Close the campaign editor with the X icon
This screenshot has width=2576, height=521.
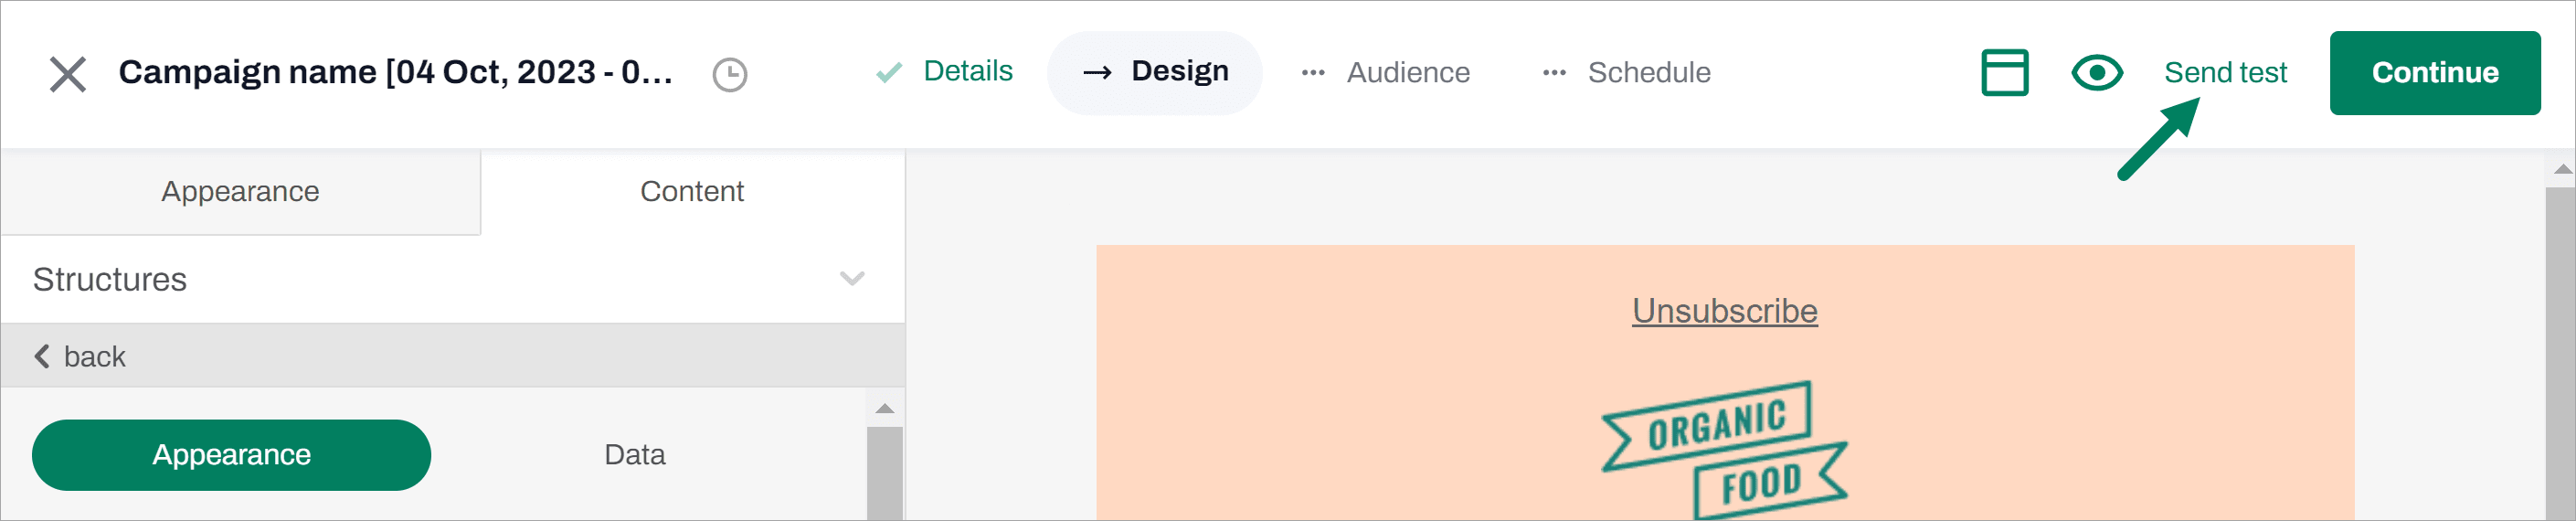[x=67, y=74]
